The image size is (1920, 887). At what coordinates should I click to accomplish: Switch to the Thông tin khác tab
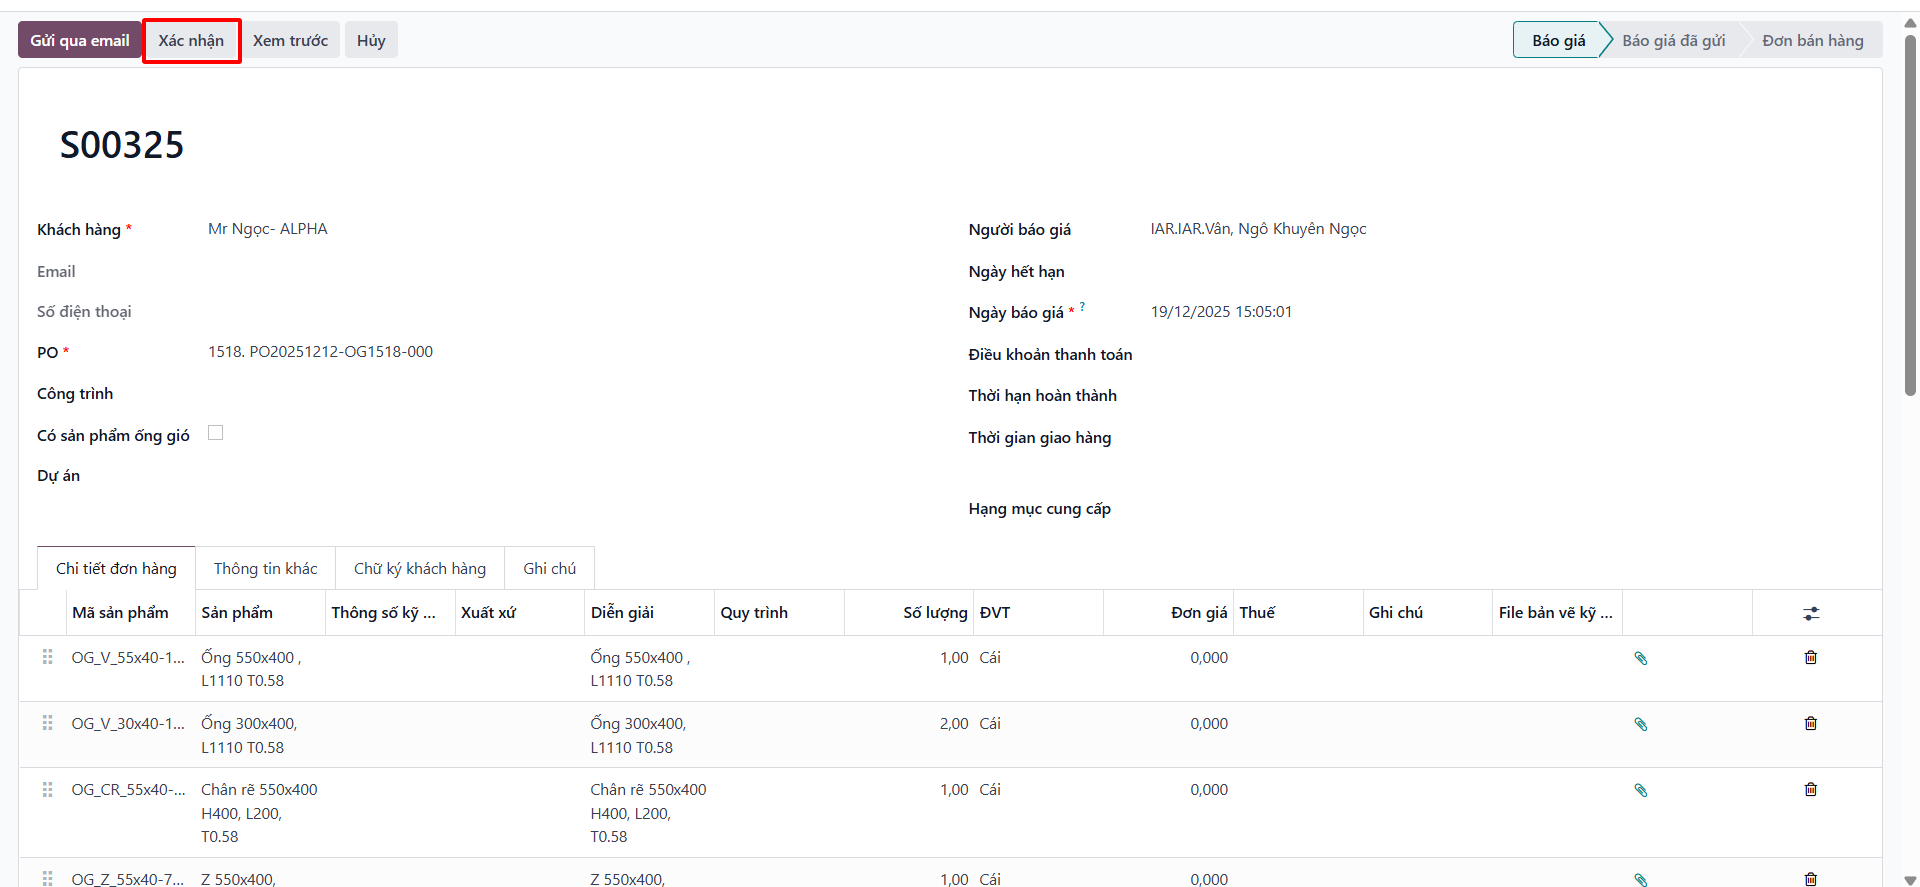coord(265,568)
